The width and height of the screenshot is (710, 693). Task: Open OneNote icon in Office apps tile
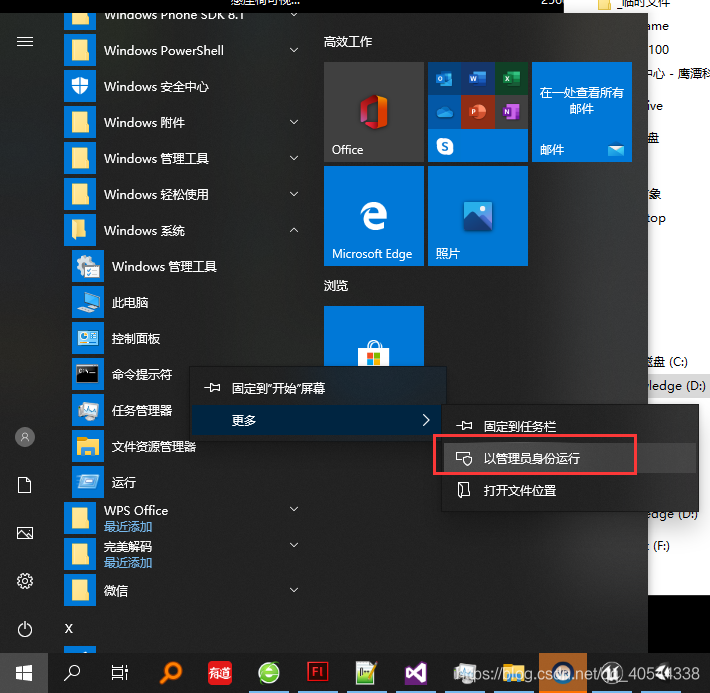511,112
